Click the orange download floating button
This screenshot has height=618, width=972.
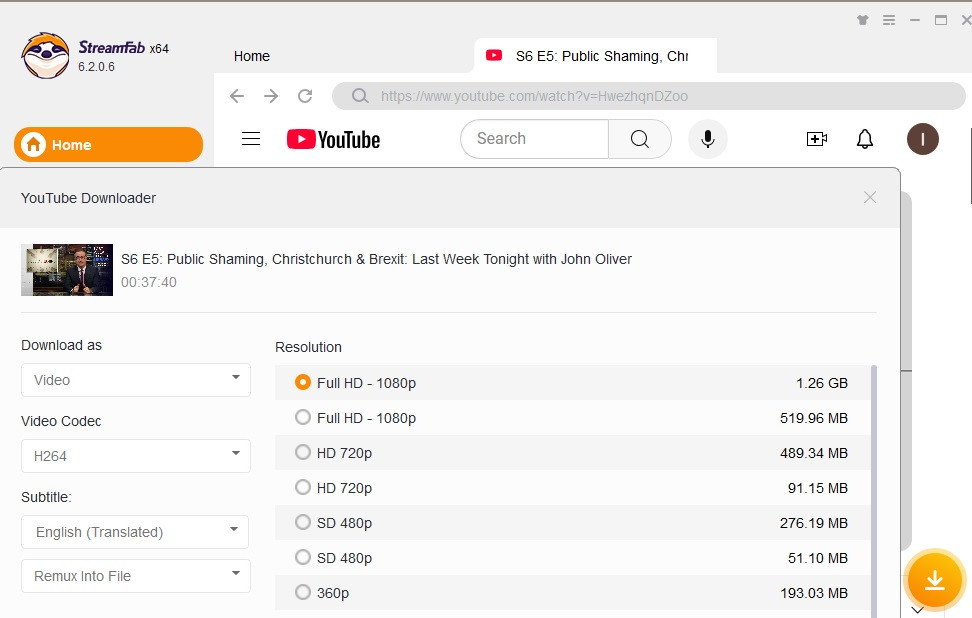[934, 580]
